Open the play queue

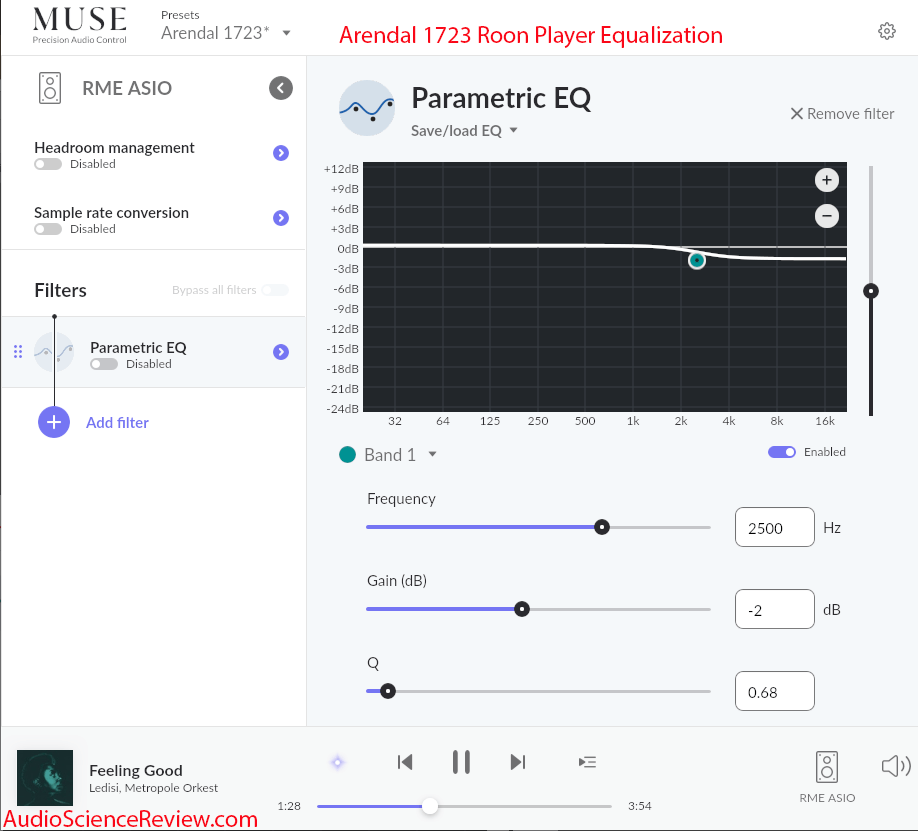(x=587, y=762)
